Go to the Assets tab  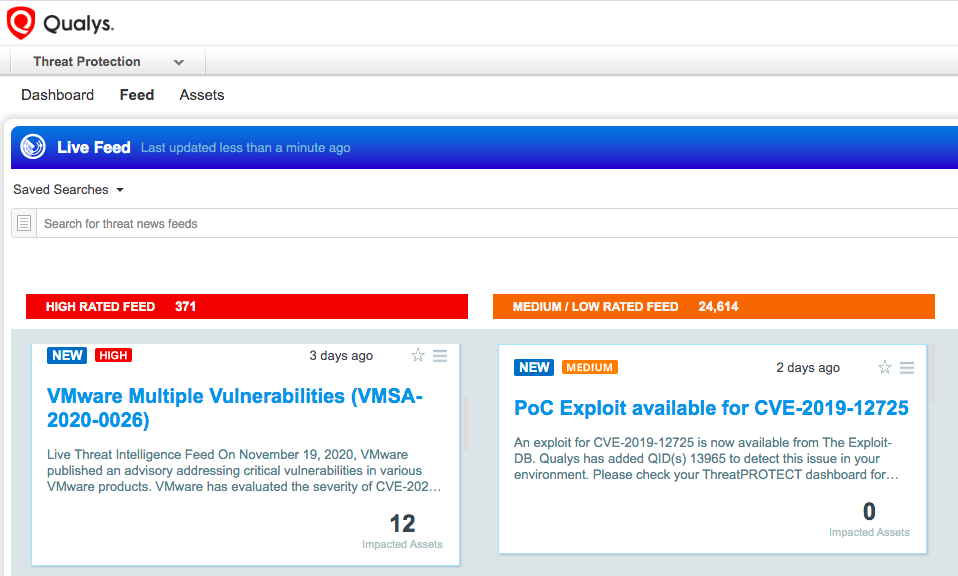click(202, 95)
